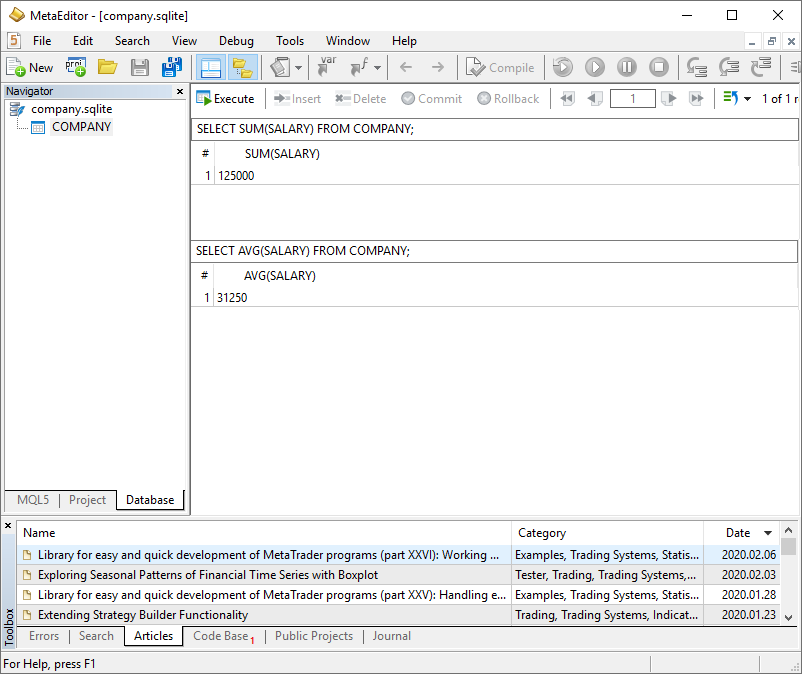
Task: Click the Insert row button
Action: tap(297, 99)
